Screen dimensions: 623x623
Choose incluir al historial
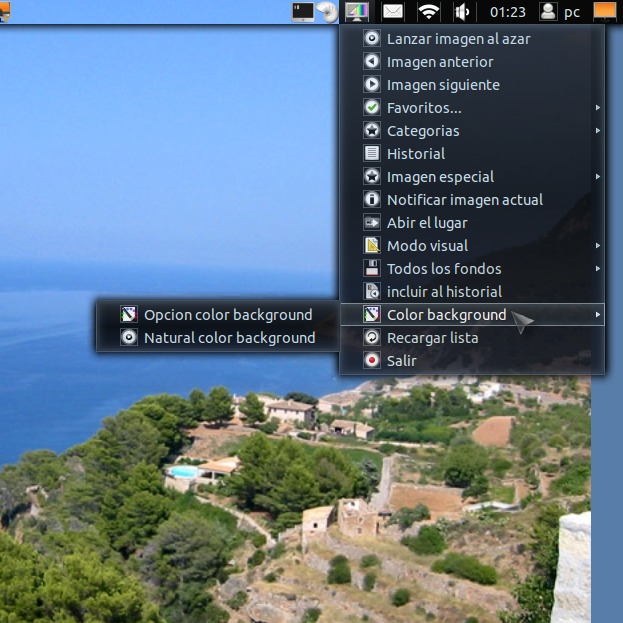pyautogui.click(x=472, y=292)
